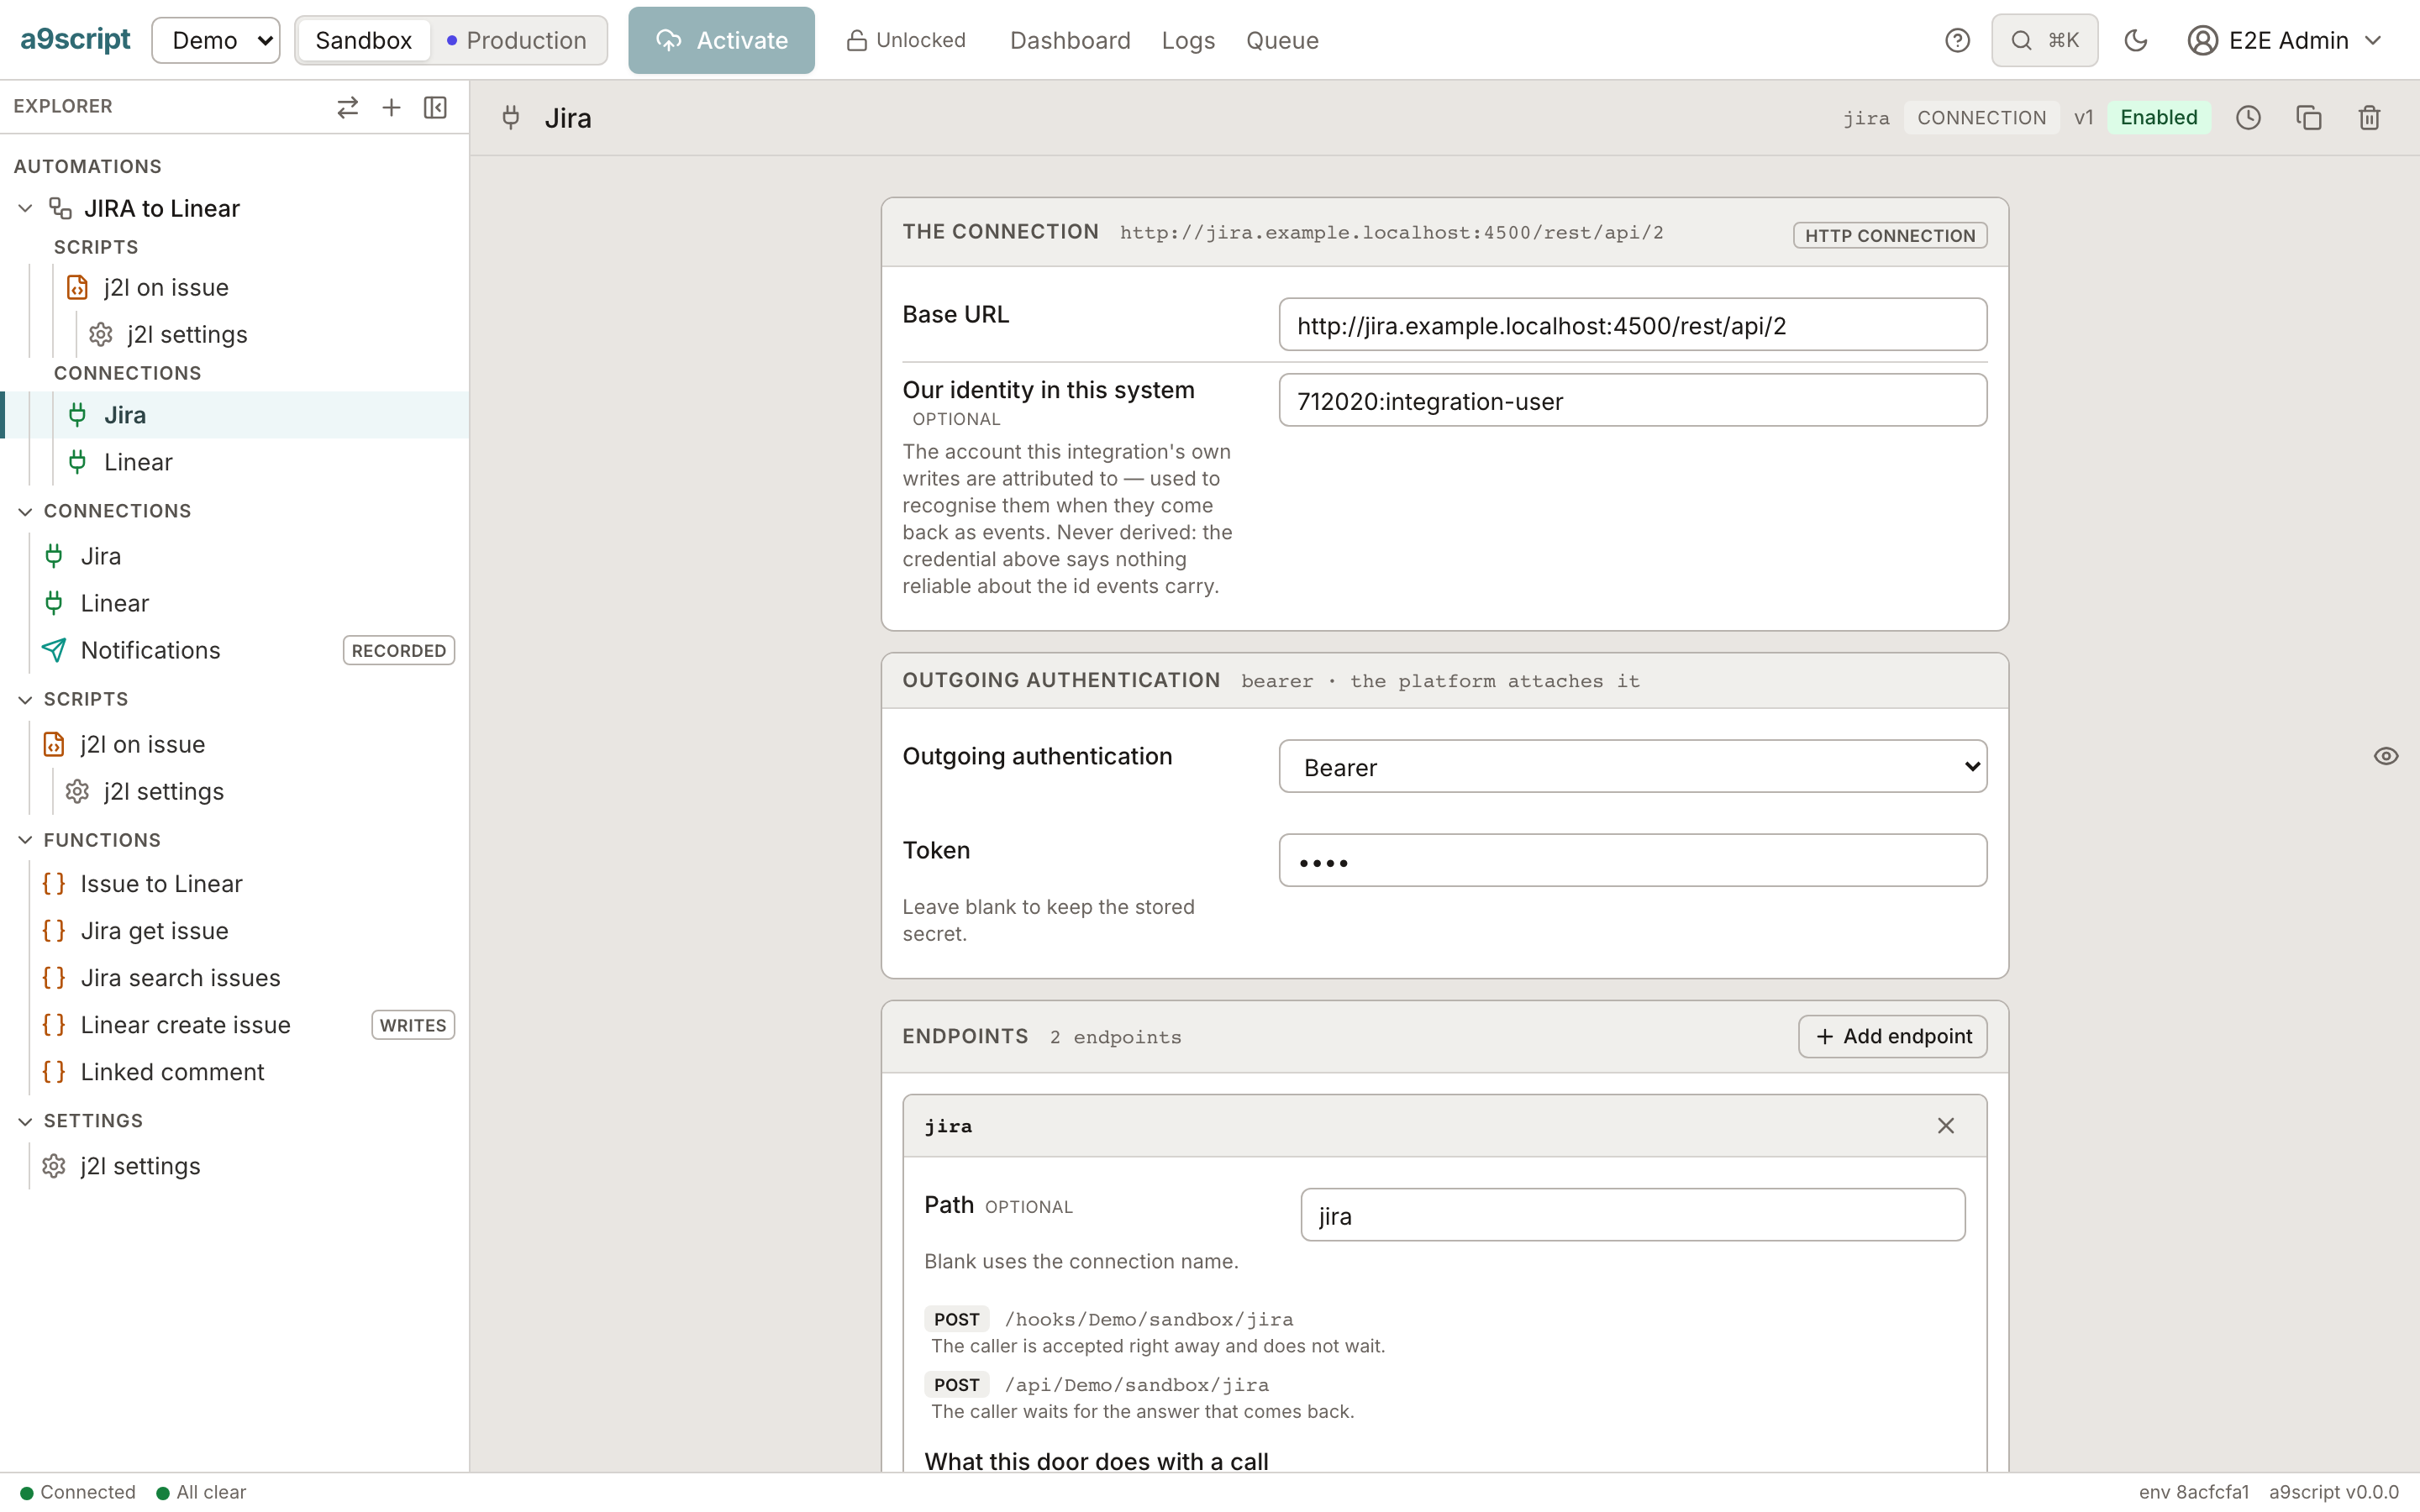Open the Notifications connection

click(x=150, y=650)
